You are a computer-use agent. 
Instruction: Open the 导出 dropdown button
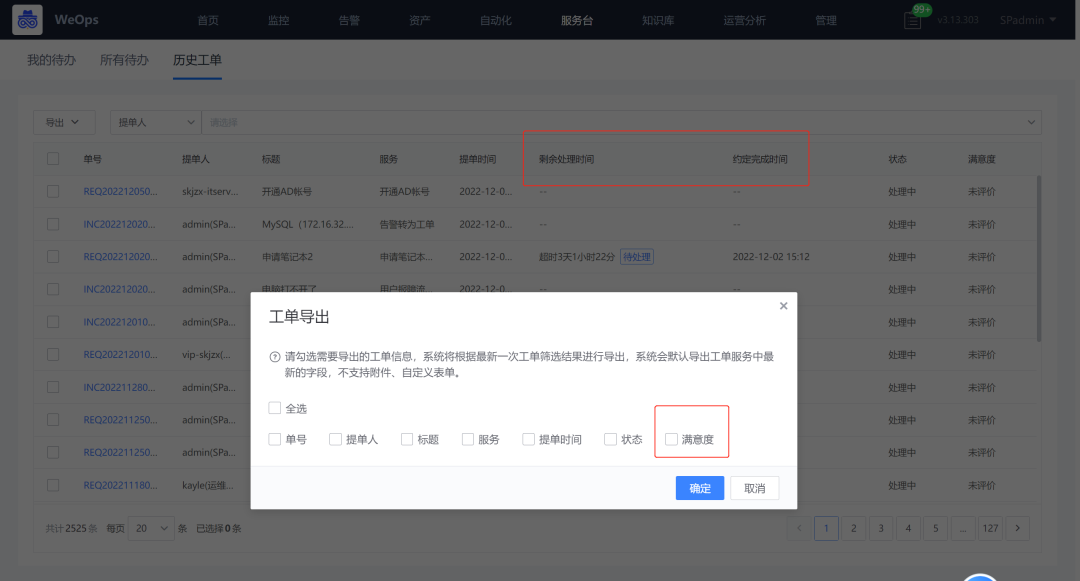63,123
